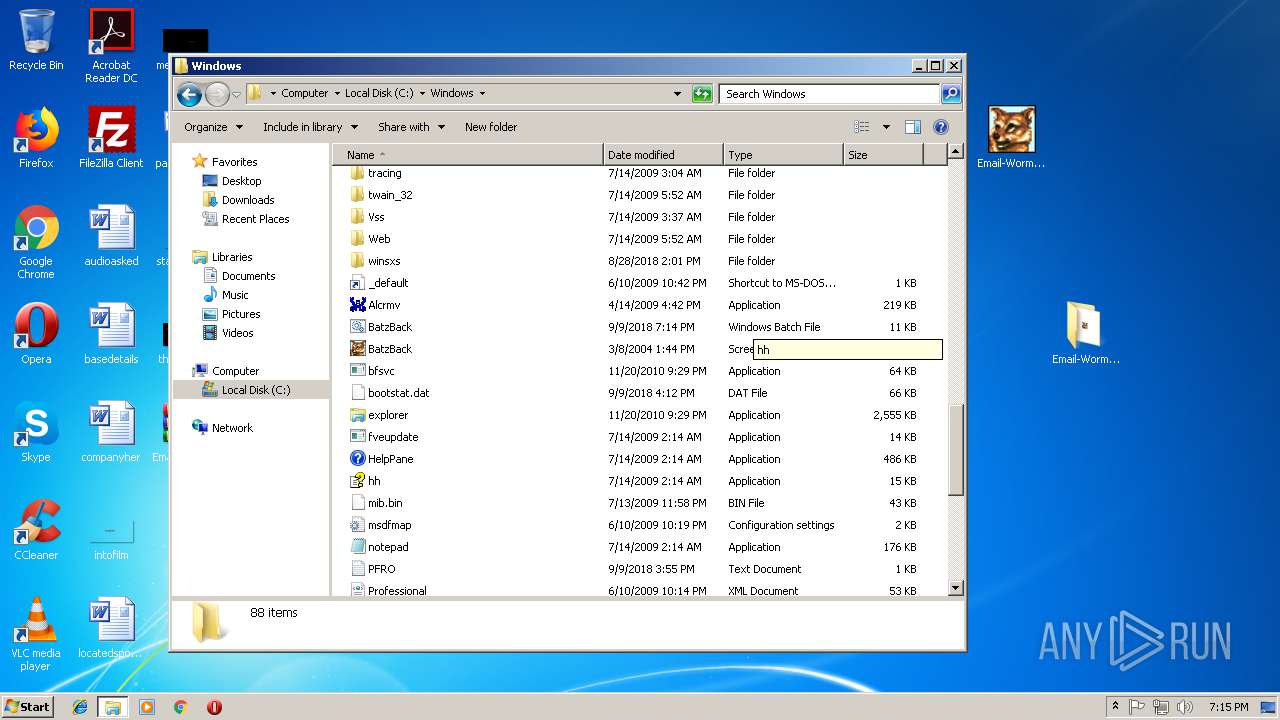
Task: Open Internet Explorer from the taskbar
Action: pyautogui.click(x=80, y=707)
